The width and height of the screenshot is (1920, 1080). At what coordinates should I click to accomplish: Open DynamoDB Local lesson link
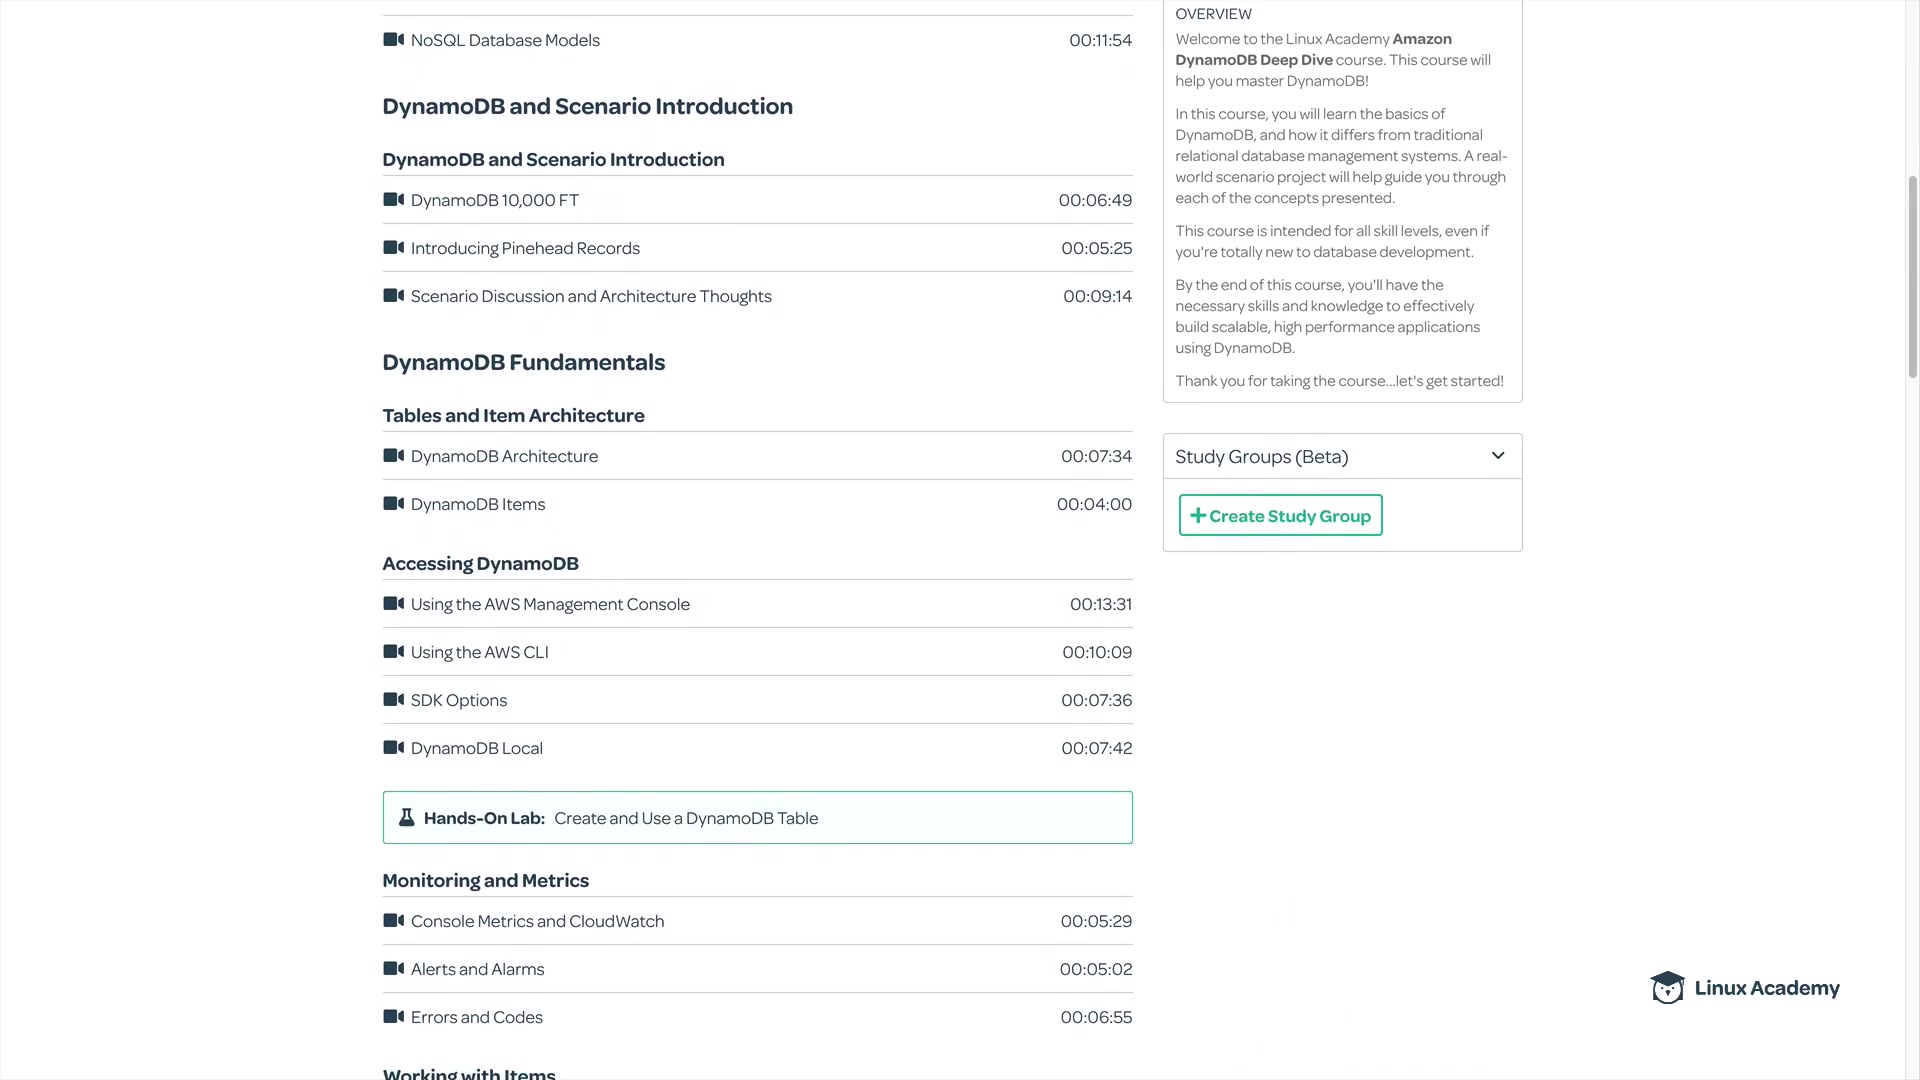(x=476, y=749)
